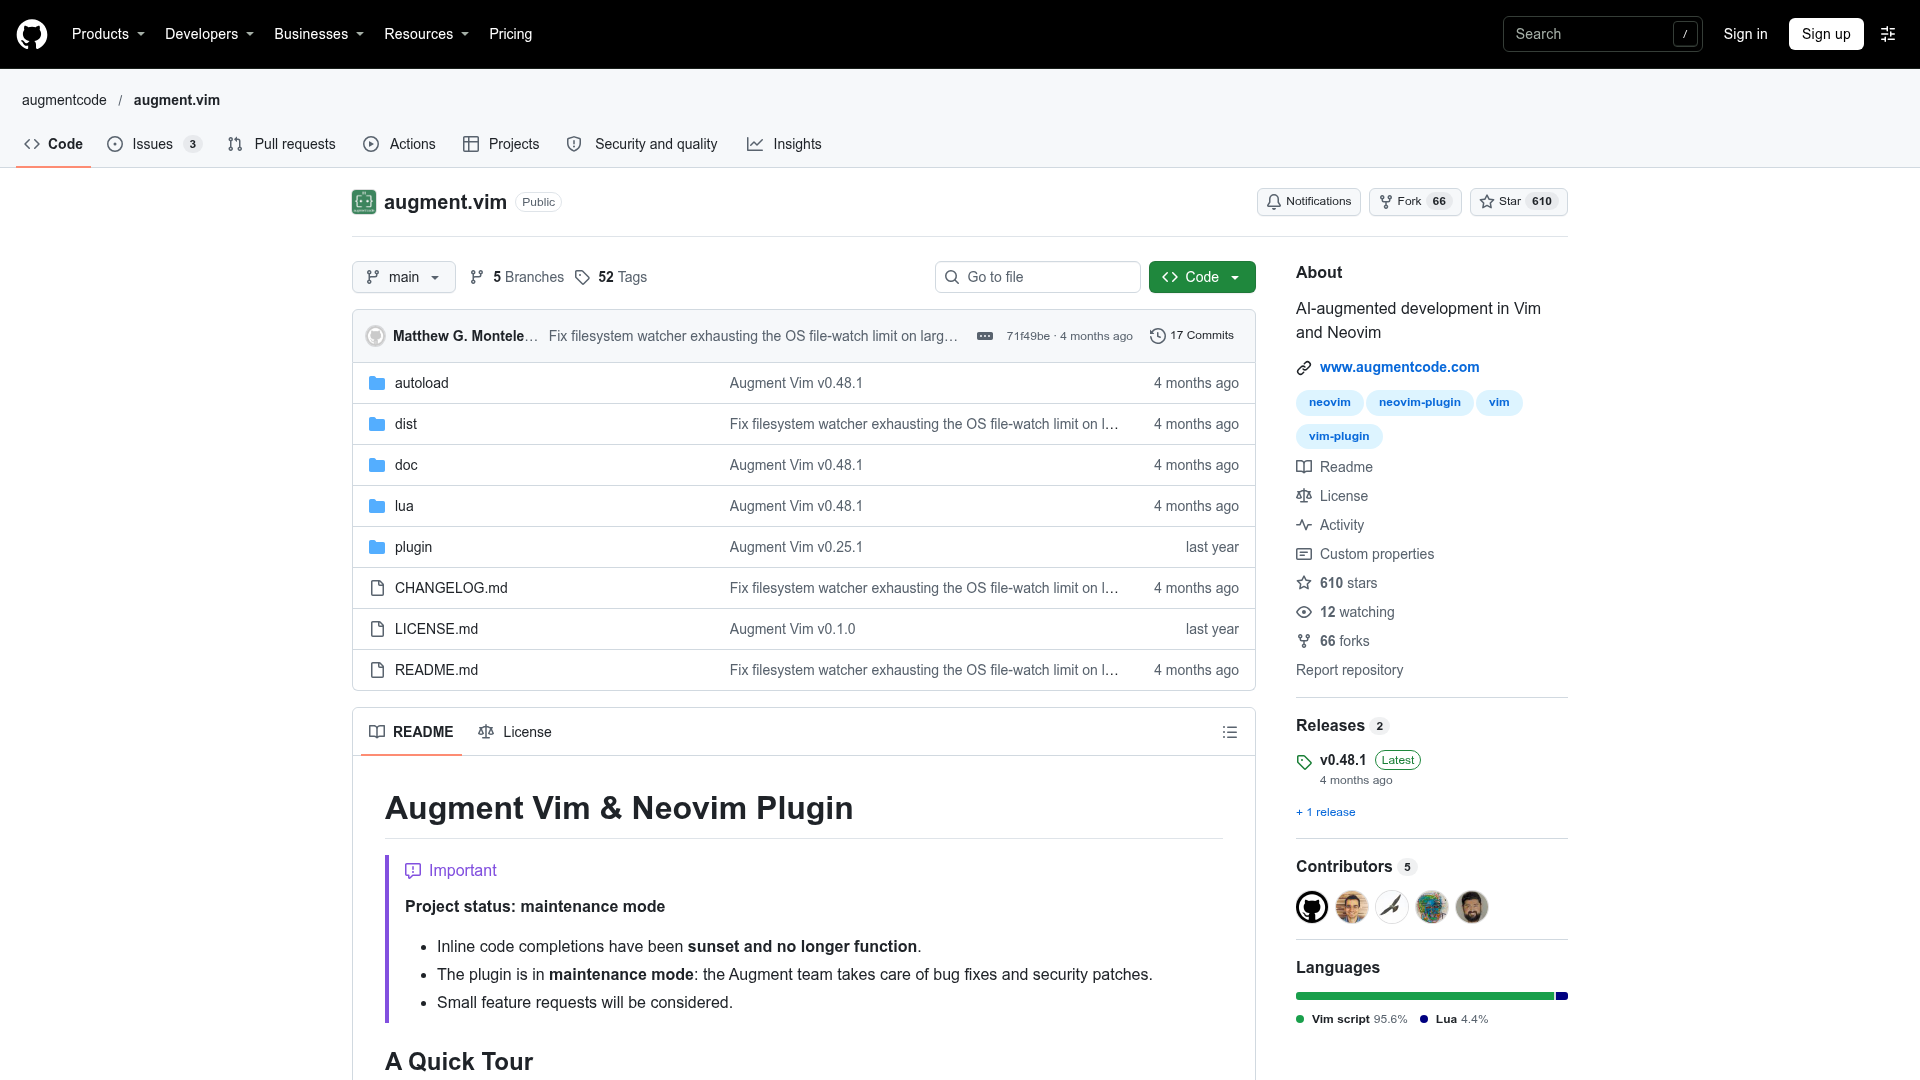Open www.augmentcode.com link

(x=1399, y=367)
